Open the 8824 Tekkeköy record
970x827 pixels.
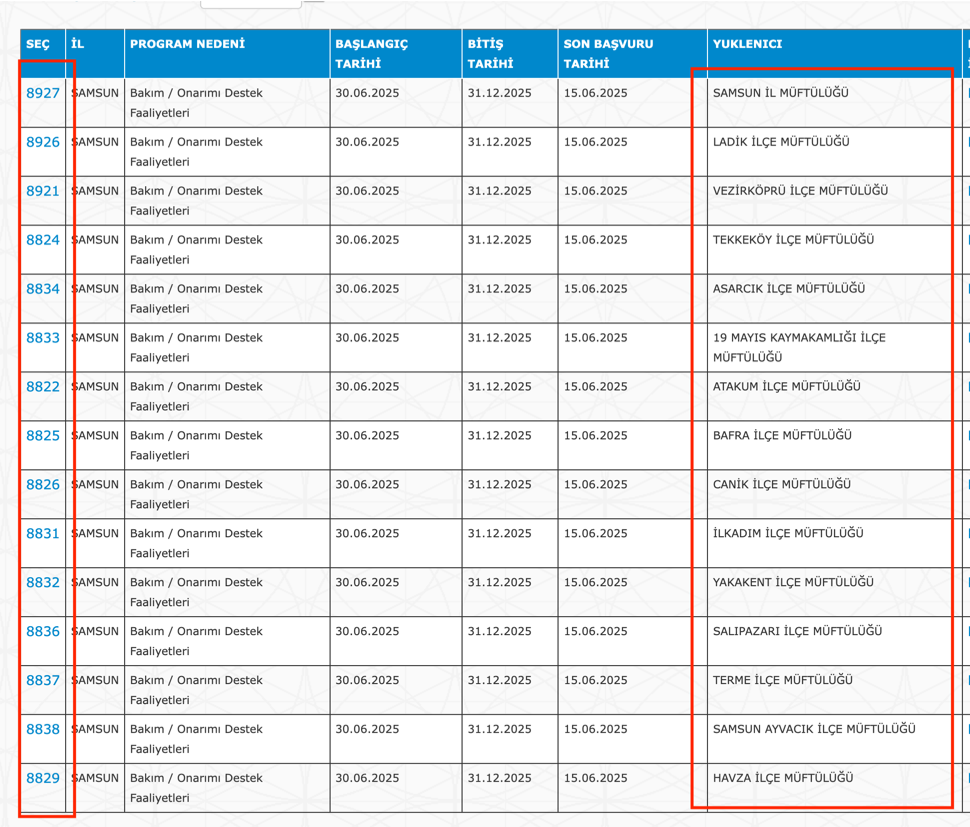(43, 240)
